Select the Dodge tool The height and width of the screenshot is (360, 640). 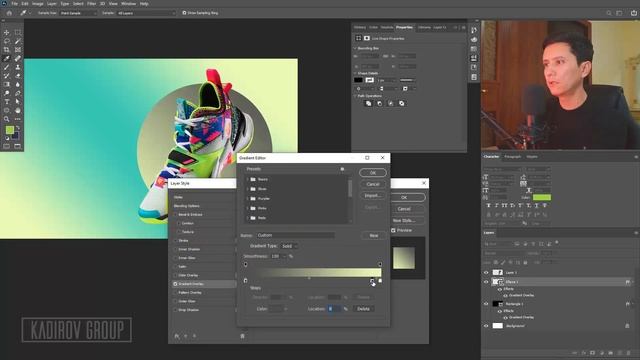7,93
